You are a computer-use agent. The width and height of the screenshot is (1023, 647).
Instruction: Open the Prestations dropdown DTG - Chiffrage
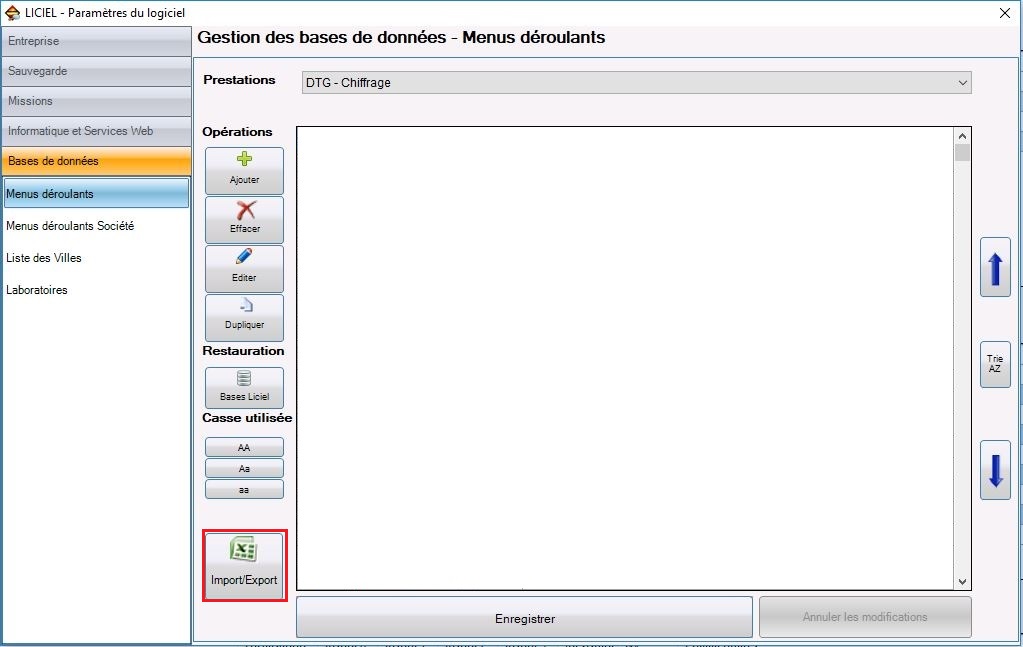[x=636, y=83]
